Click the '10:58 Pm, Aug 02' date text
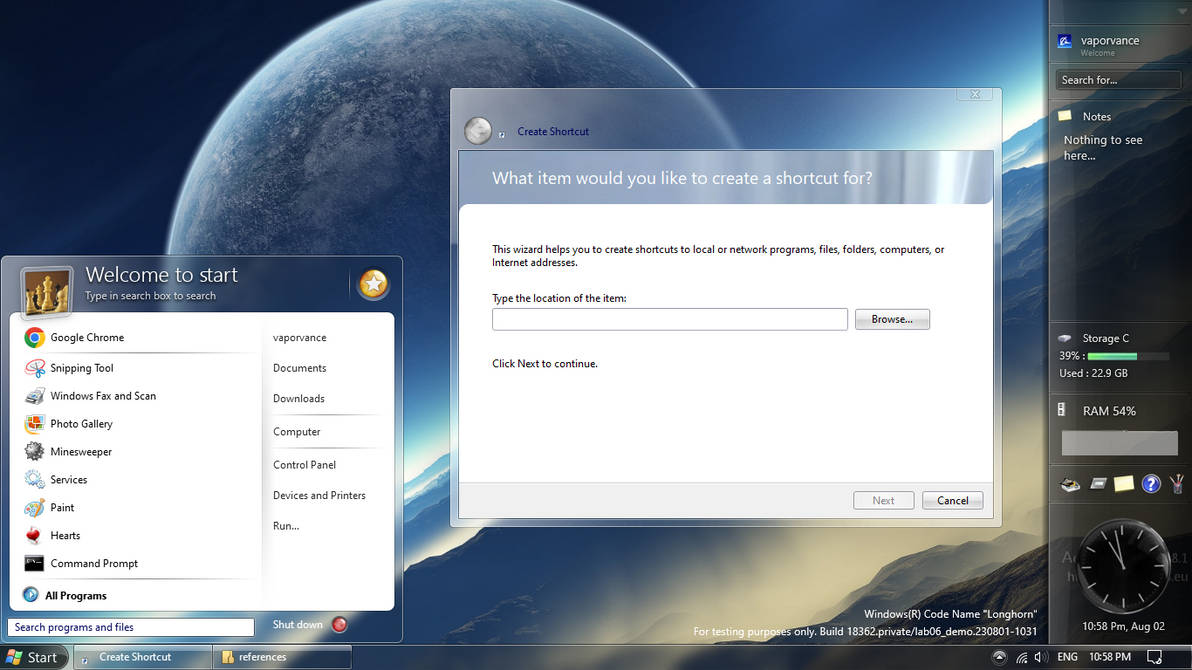The height and width of the screenshot is (670, 1192). (1124, 627)
